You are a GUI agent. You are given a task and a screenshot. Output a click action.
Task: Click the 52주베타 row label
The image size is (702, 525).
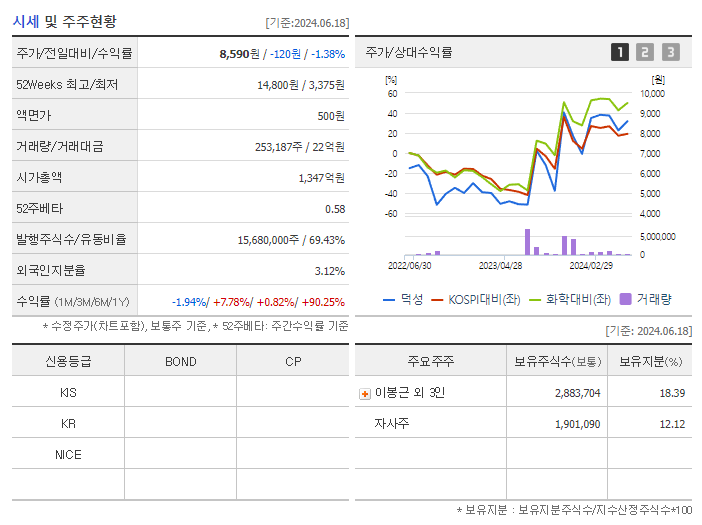[39, 209]
